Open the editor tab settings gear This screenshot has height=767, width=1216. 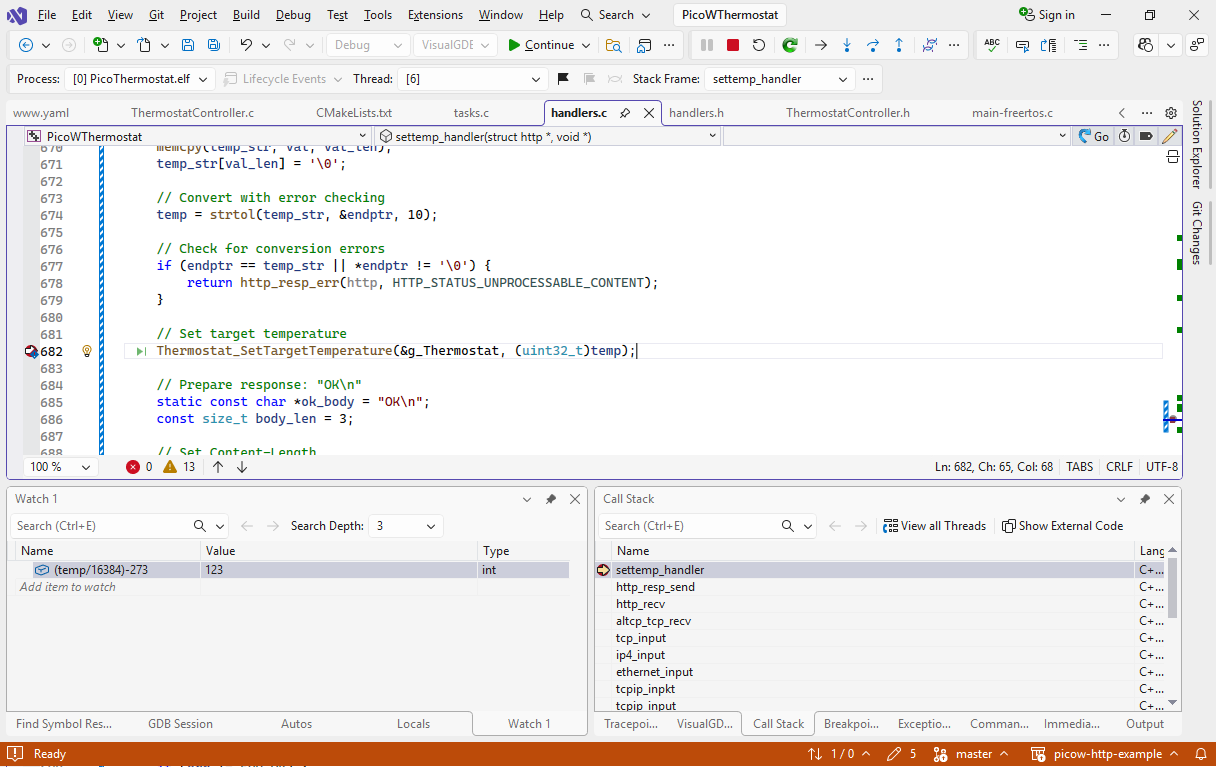tap(1171, 113)
